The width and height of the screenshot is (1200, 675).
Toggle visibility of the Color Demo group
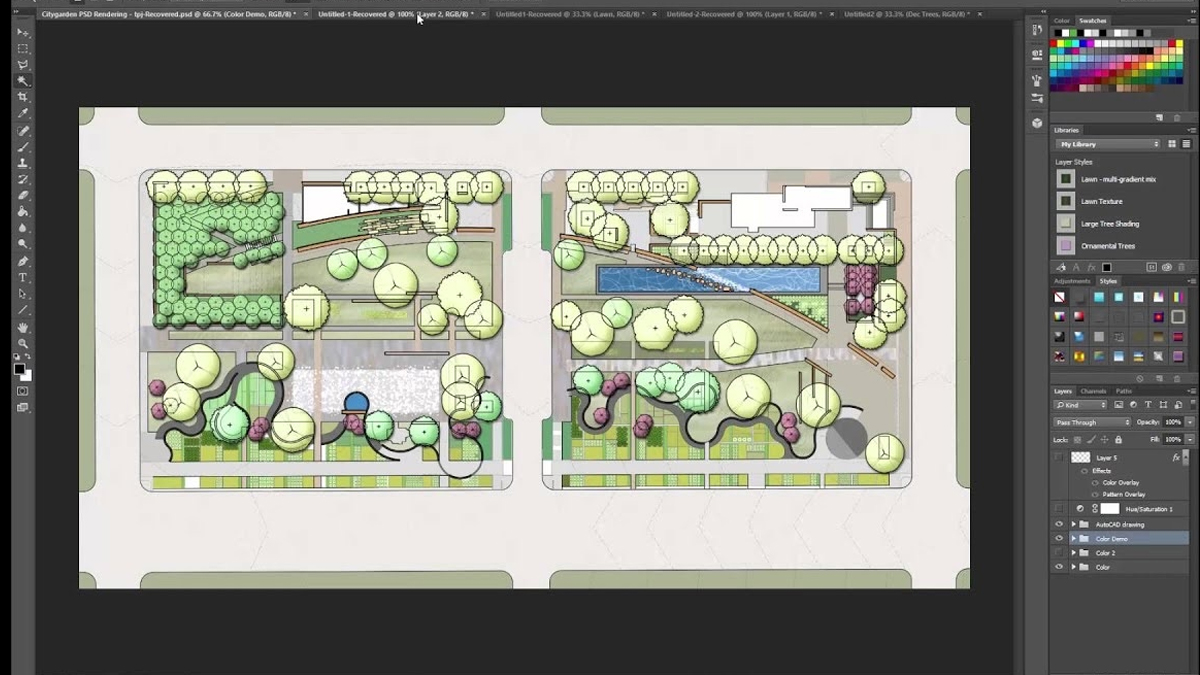(1059, 538)
